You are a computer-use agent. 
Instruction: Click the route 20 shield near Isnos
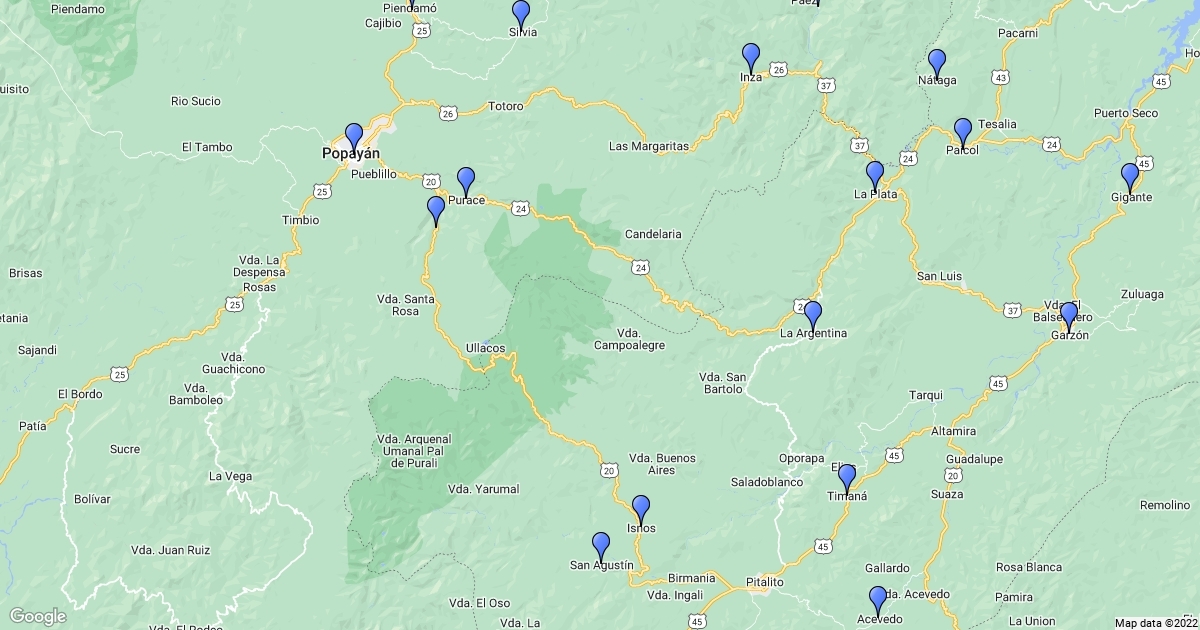609,470
